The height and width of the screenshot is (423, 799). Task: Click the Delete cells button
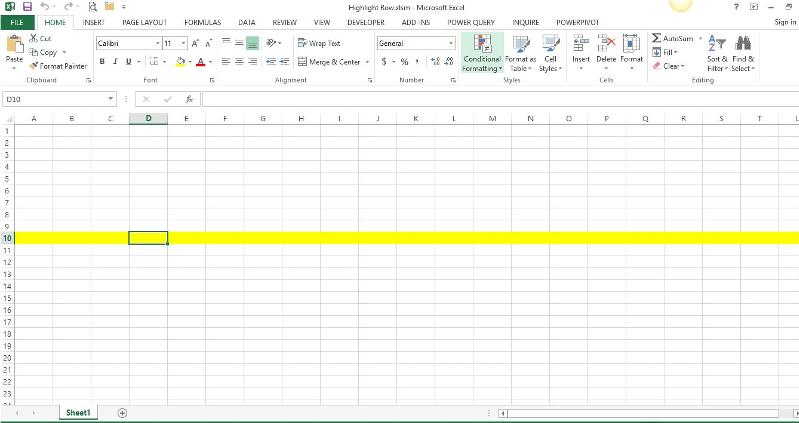pyautogui.click(x=606, y=53)
